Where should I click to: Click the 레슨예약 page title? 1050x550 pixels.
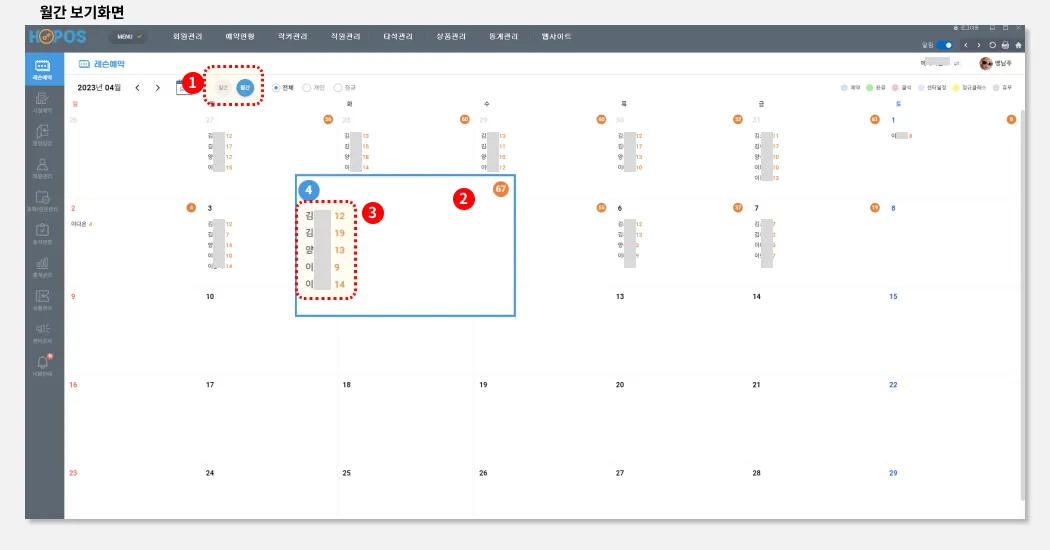click(x=109, y=64)
